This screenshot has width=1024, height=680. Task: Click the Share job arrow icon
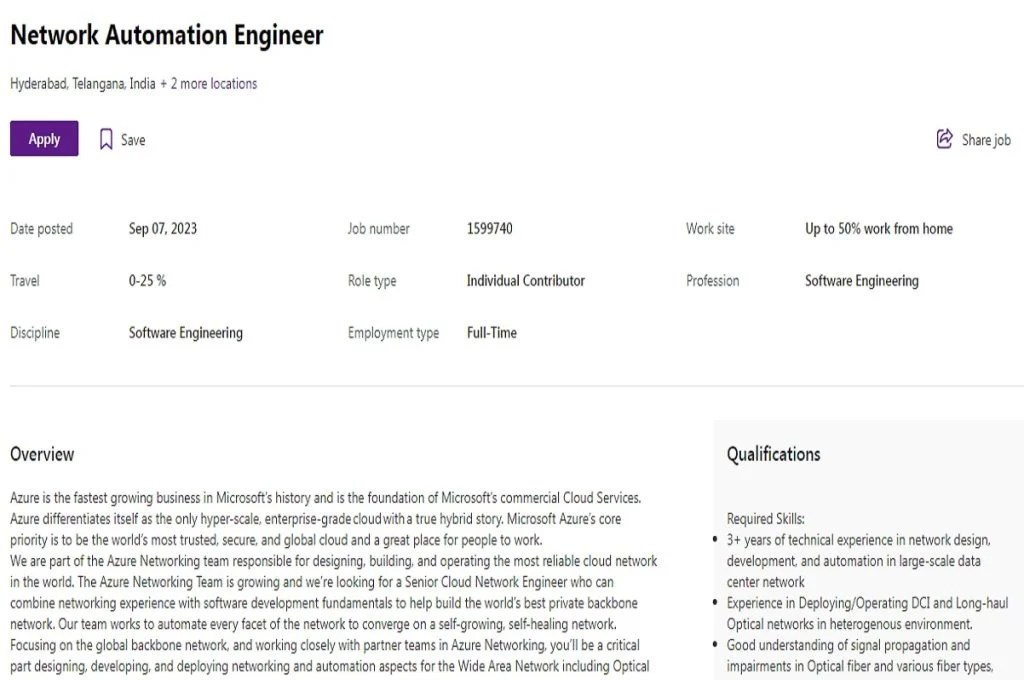(x=944, y=139)
